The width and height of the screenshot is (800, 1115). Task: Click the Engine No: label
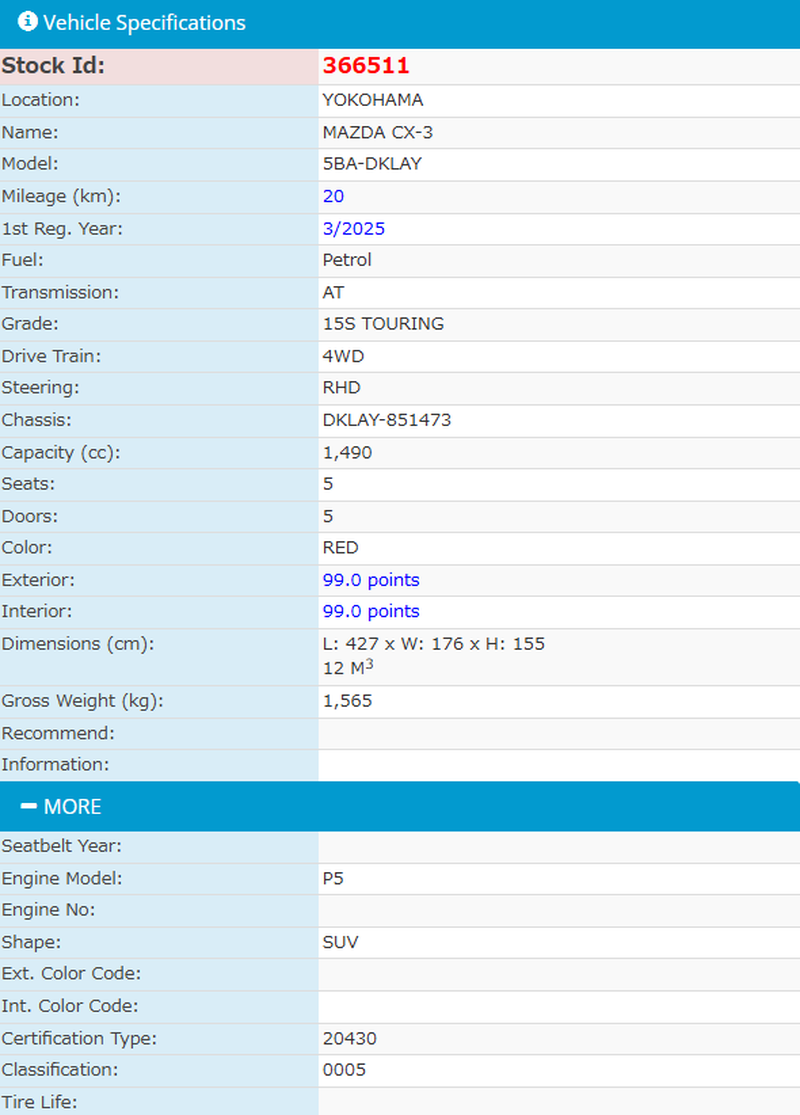click(48, 910)
